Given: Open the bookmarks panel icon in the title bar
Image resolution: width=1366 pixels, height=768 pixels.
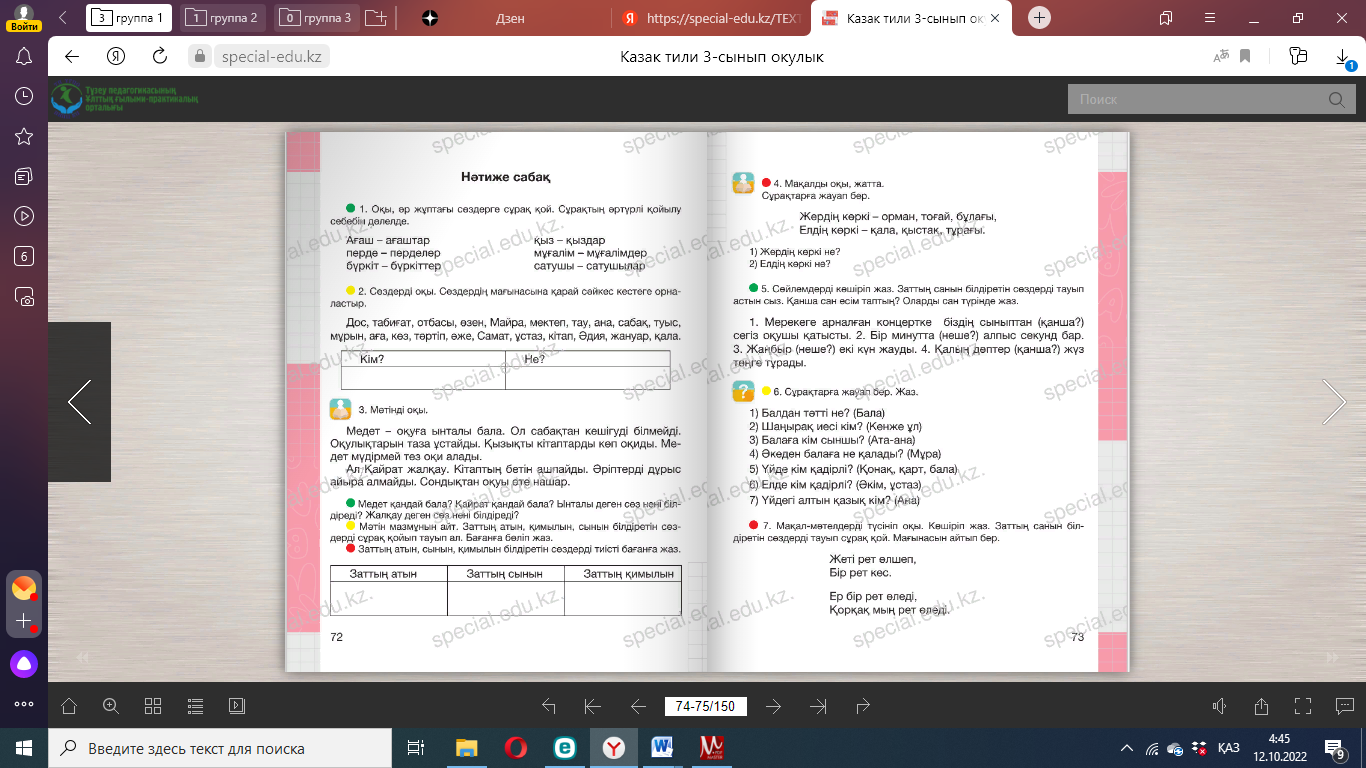Looking at the screenshot, I should [x=1166, y=18].
